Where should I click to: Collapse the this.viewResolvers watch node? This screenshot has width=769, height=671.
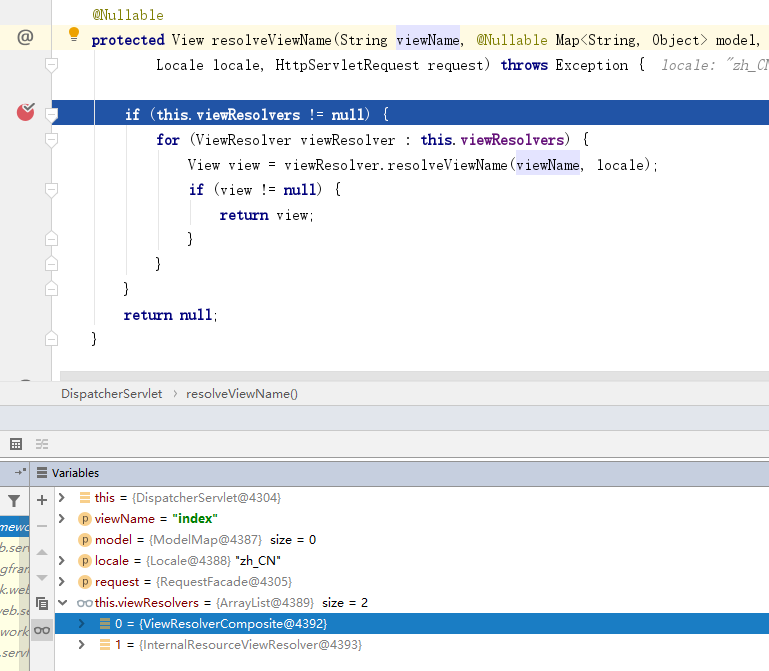tap(63, 602)
